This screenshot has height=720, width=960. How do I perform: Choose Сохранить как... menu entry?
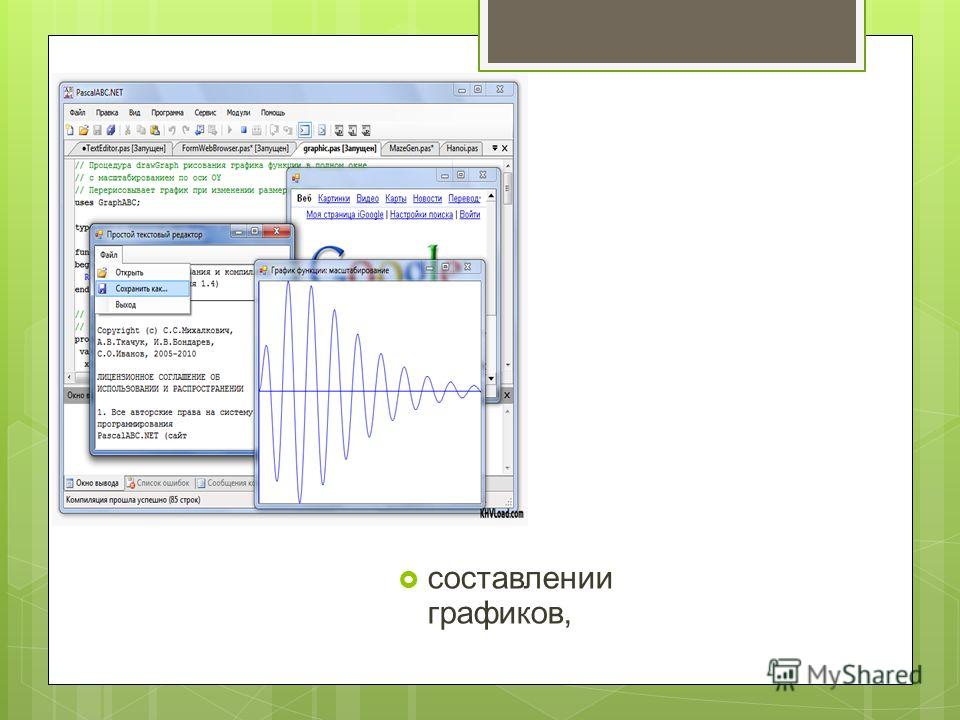(x=141, y=288)
